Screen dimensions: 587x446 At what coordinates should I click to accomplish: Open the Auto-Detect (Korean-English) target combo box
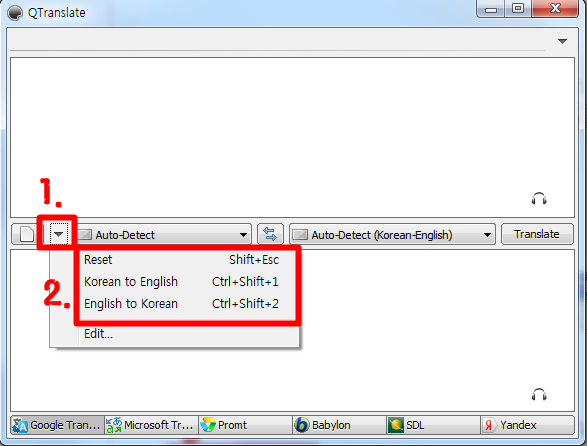392,235
